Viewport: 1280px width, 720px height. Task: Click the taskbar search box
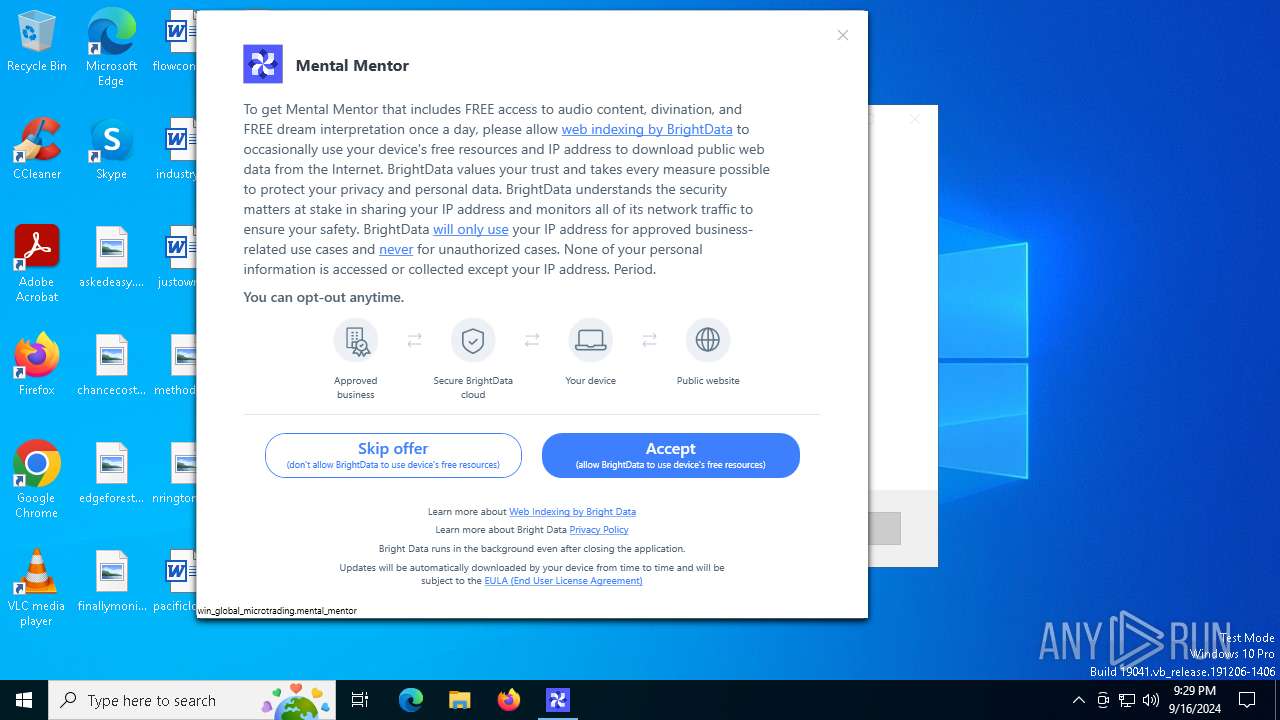tap(192, 700)
